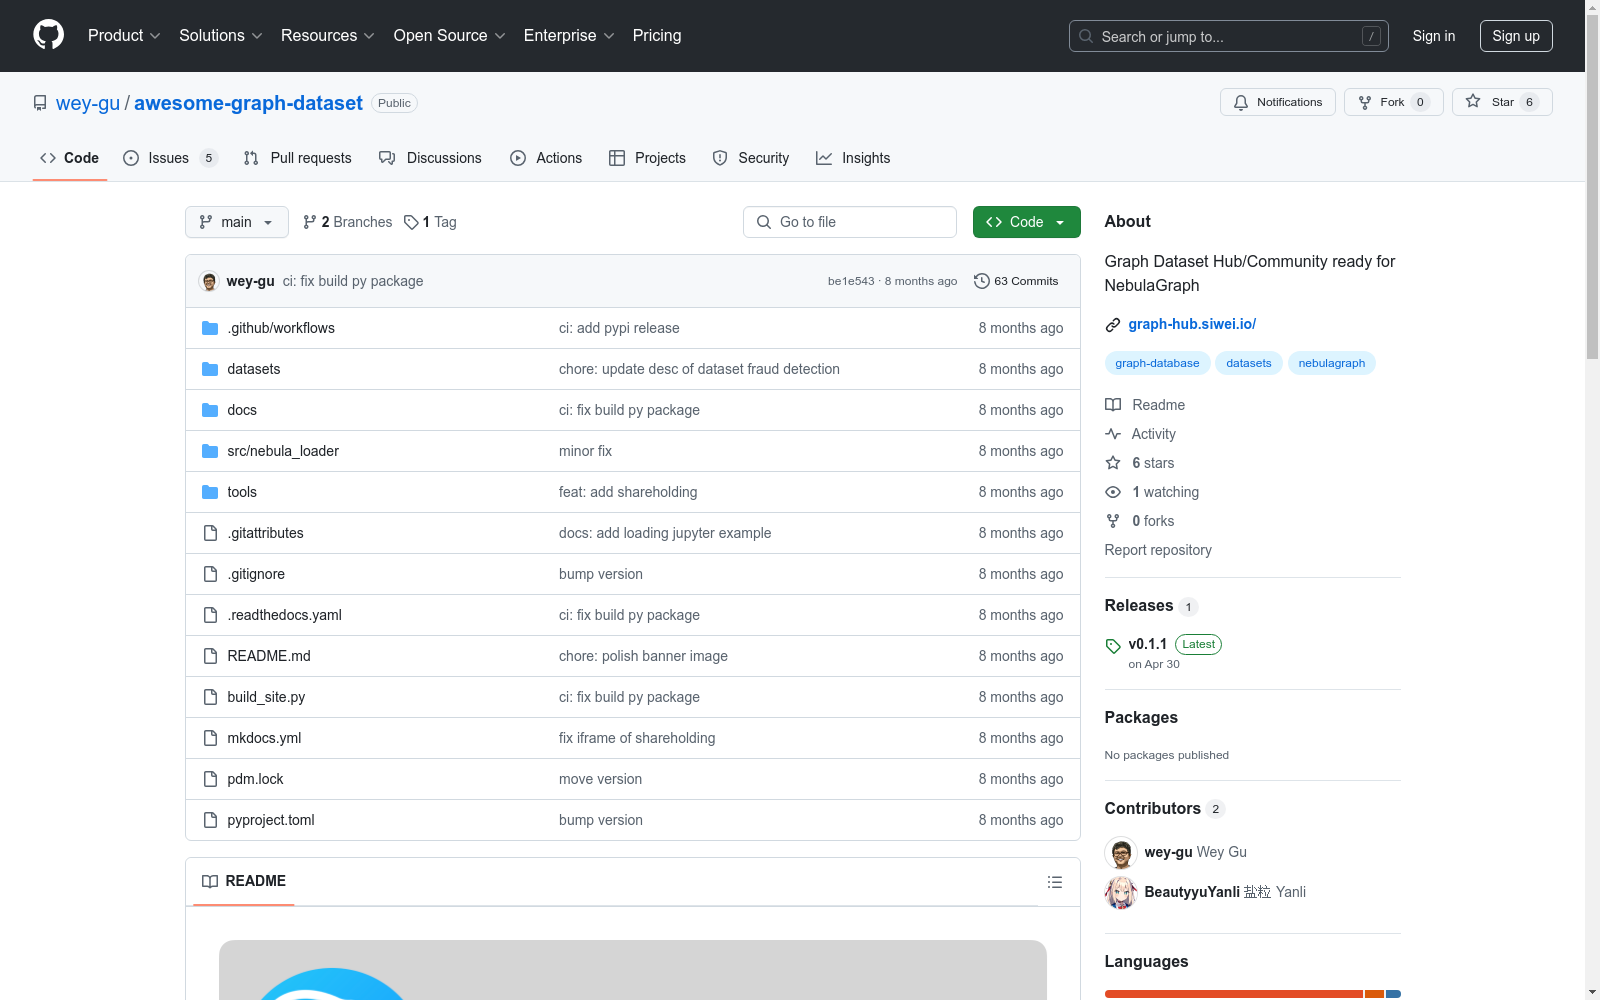Open the wey-gu owner profile link
Viewport: 1600px width, 1000px height.
click(88, 103)
